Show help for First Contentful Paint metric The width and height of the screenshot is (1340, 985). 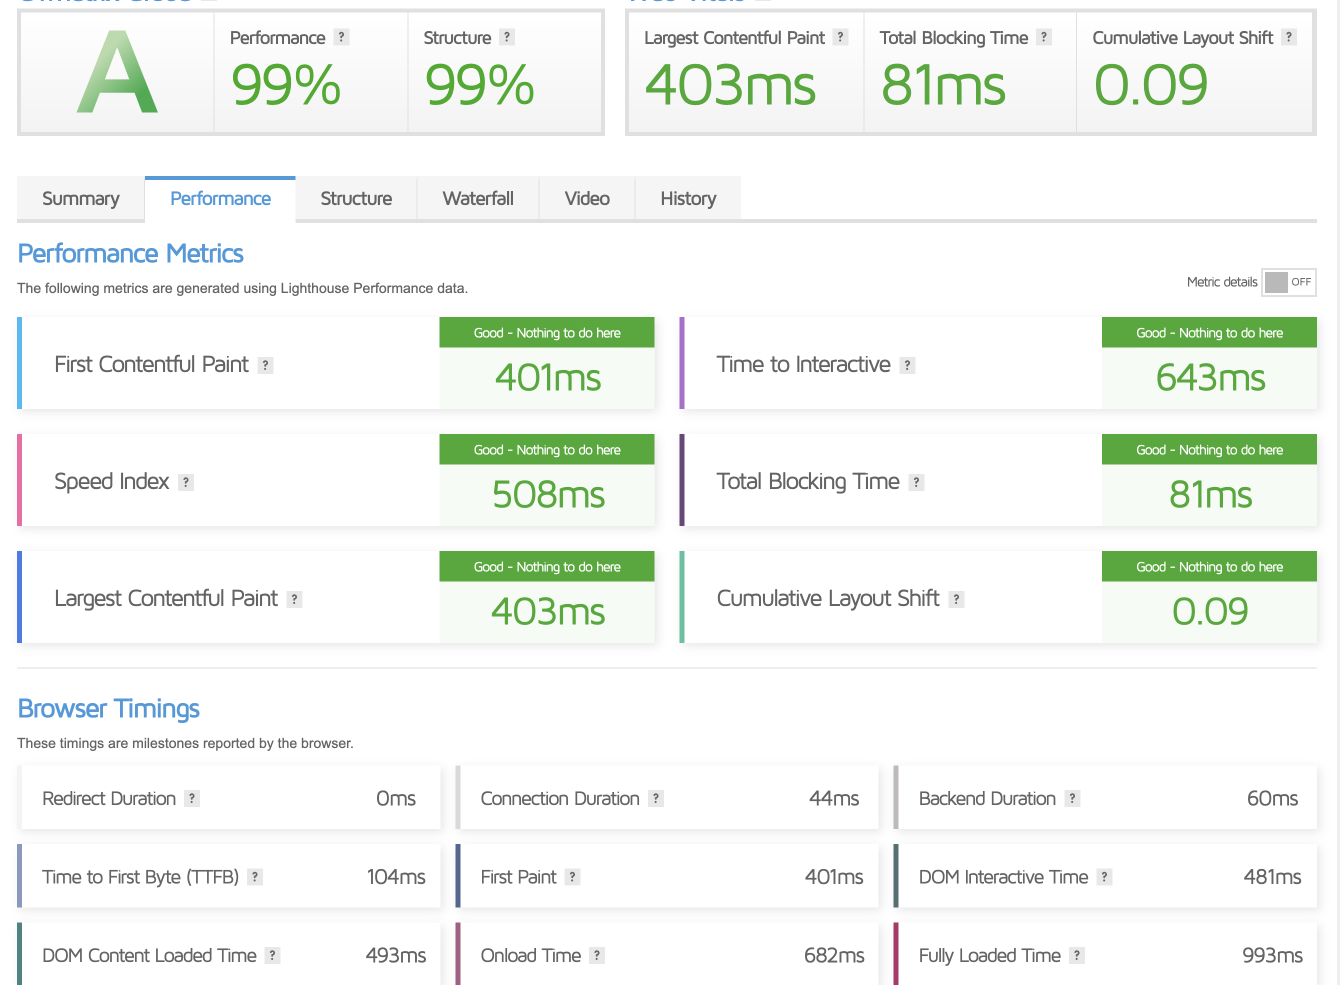tap(265, 365)
